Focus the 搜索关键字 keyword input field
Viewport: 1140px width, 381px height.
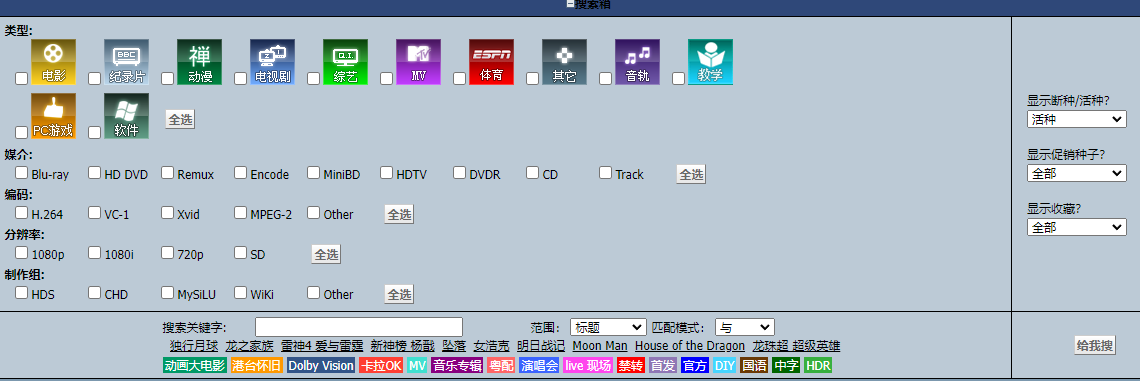click(358, 327)
